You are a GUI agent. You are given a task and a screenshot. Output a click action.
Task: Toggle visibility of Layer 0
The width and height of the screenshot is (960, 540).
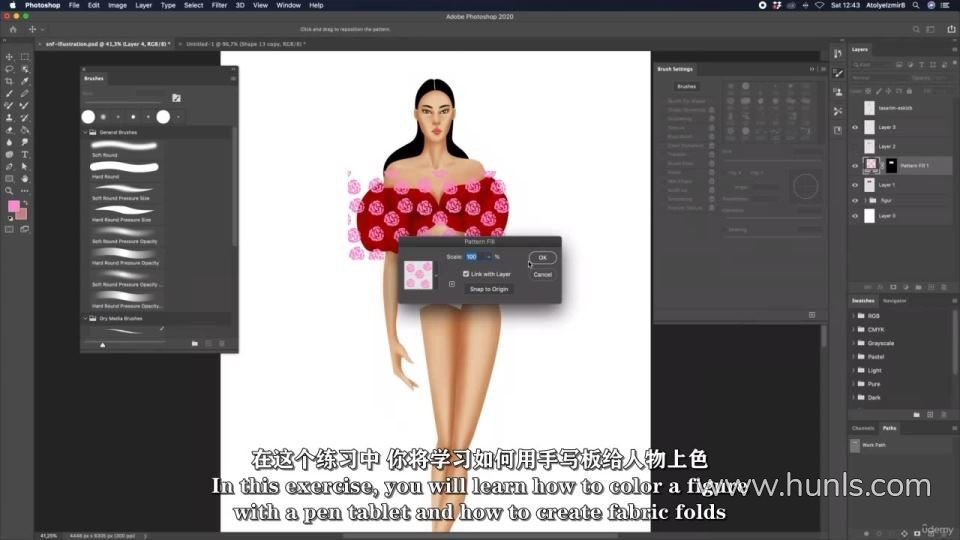pos(854,215)
